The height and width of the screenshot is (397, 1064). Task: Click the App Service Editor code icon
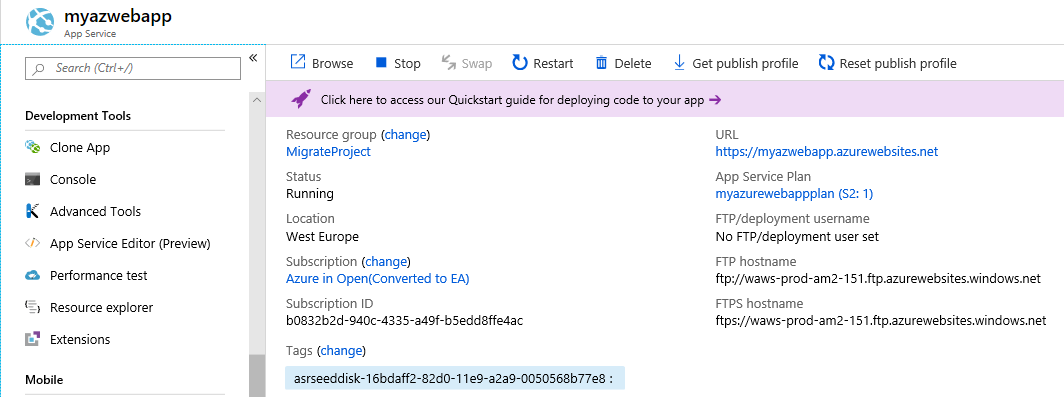(33, 243)
